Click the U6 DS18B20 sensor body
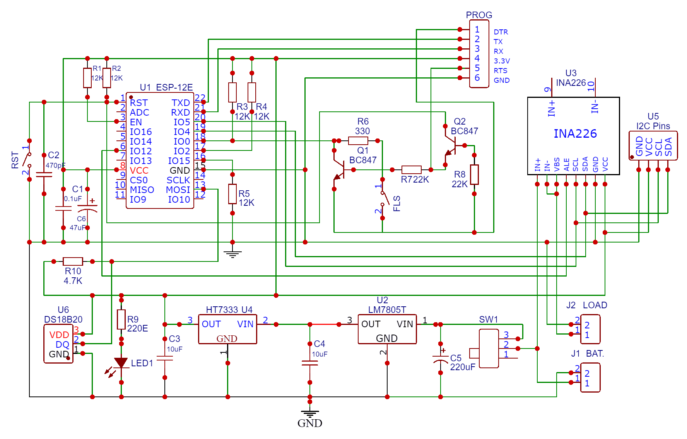Screen dimensions: 687x439 pyautogui.click(x=58, y=344)
